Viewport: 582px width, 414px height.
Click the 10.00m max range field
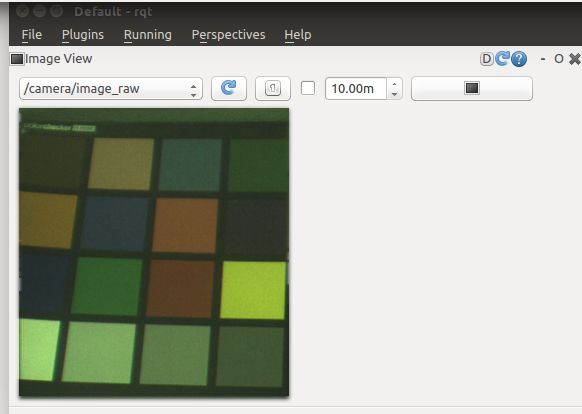pos(356,89)
